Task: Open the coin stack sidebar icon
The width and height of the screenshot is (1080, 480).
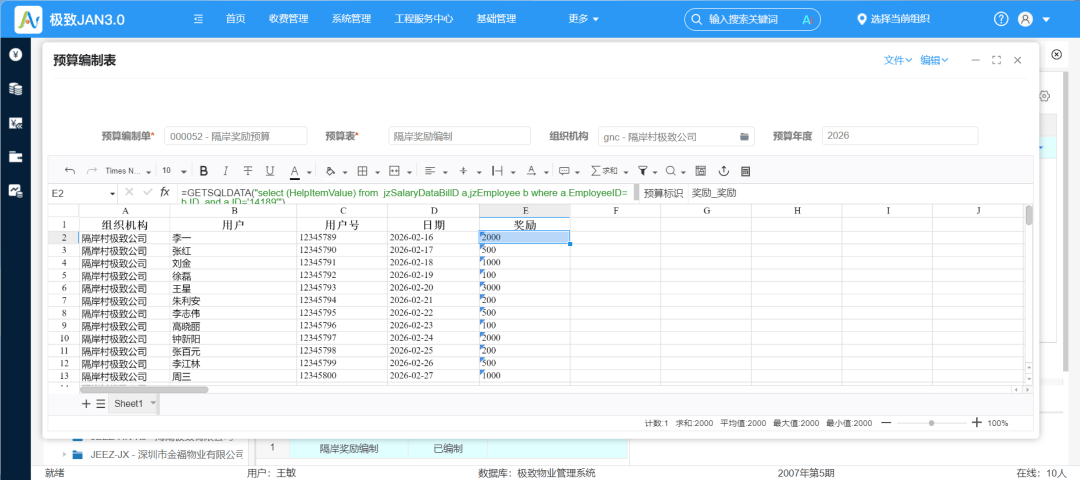Action: [15, 89]
